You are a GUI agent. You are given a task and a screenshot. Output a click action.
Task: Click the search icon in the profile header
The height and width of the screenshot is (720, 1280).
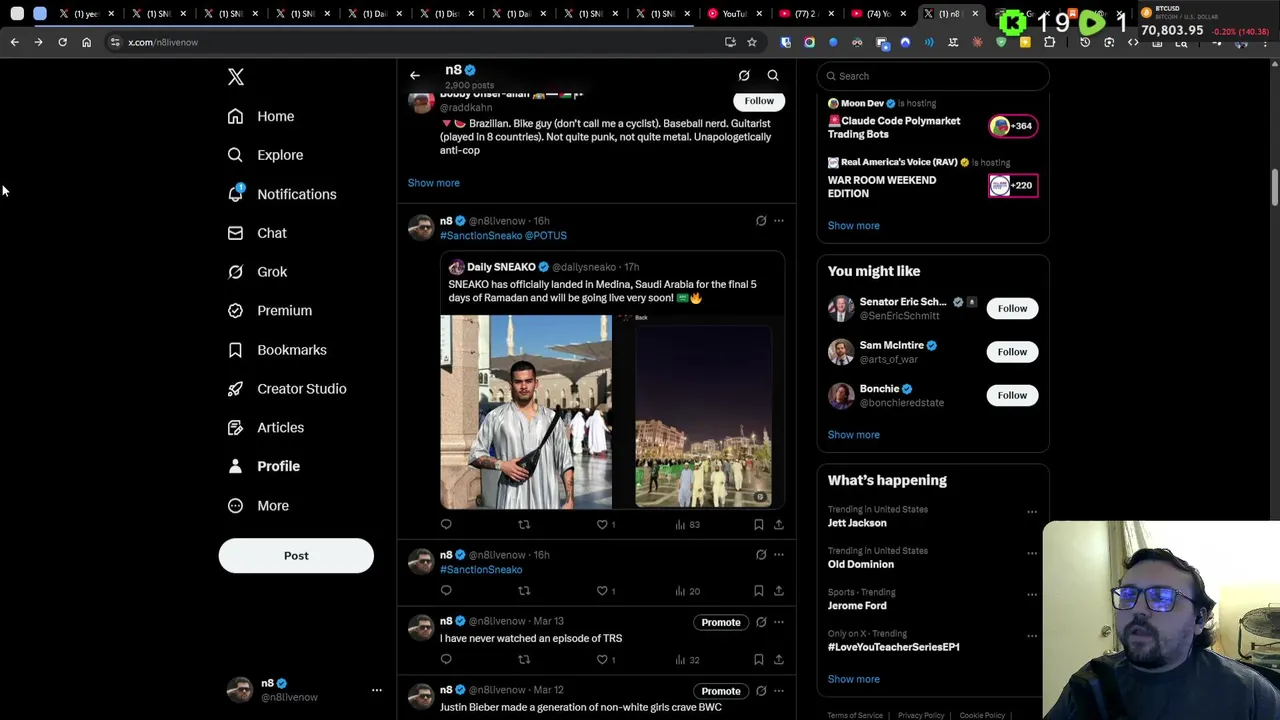[773, 75]
